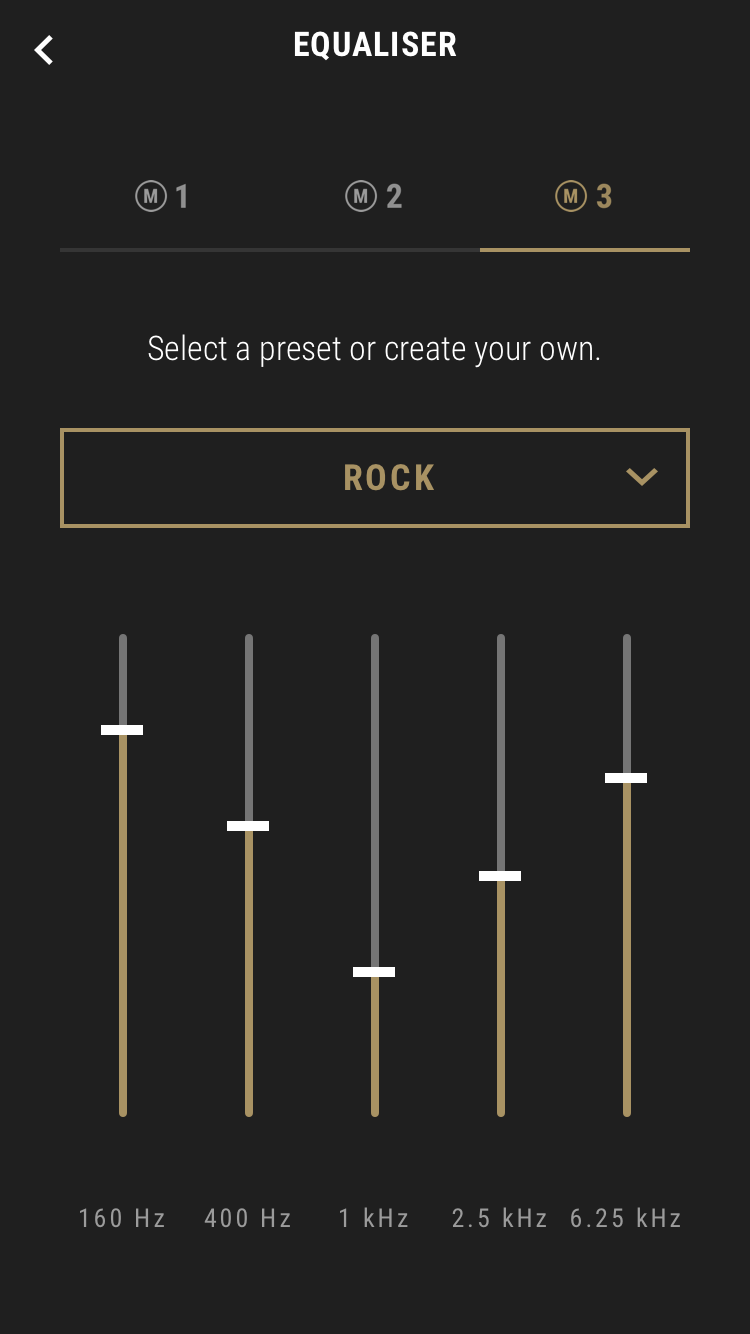This screenshot has height=1334, width=750.
Task: Click the 400 Hz frequency label
Action: pyautogui.click(x=248, y=1218)
